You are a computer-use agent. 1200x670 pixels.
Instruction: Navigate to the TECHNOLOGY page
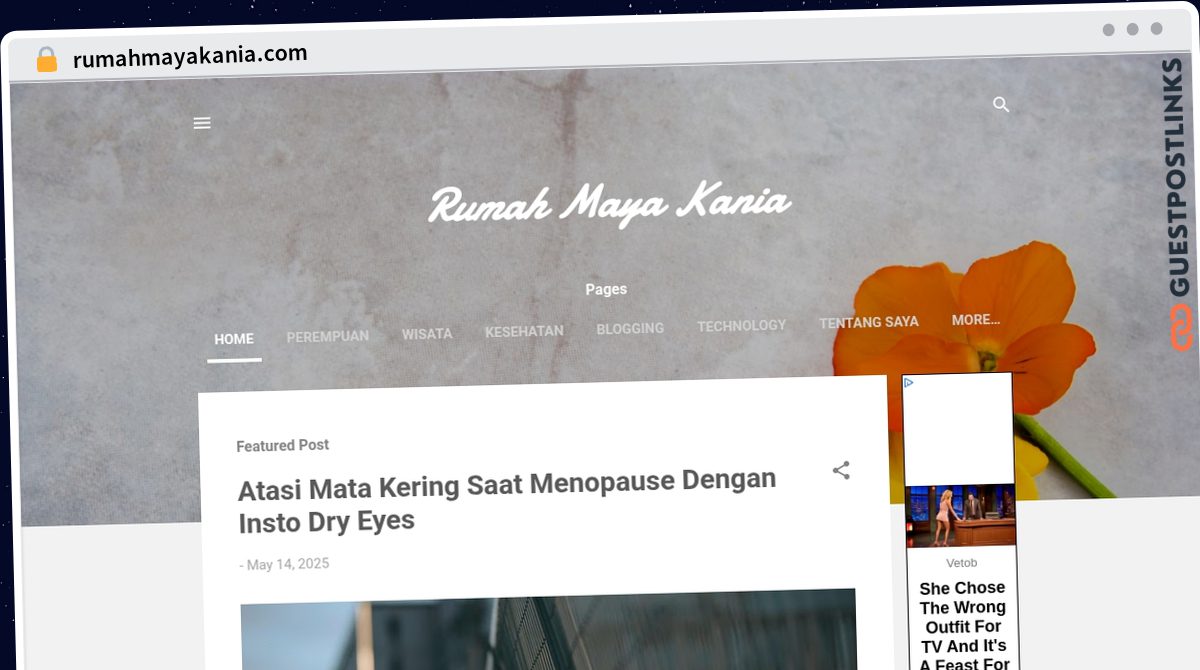[x=741, y=325]
